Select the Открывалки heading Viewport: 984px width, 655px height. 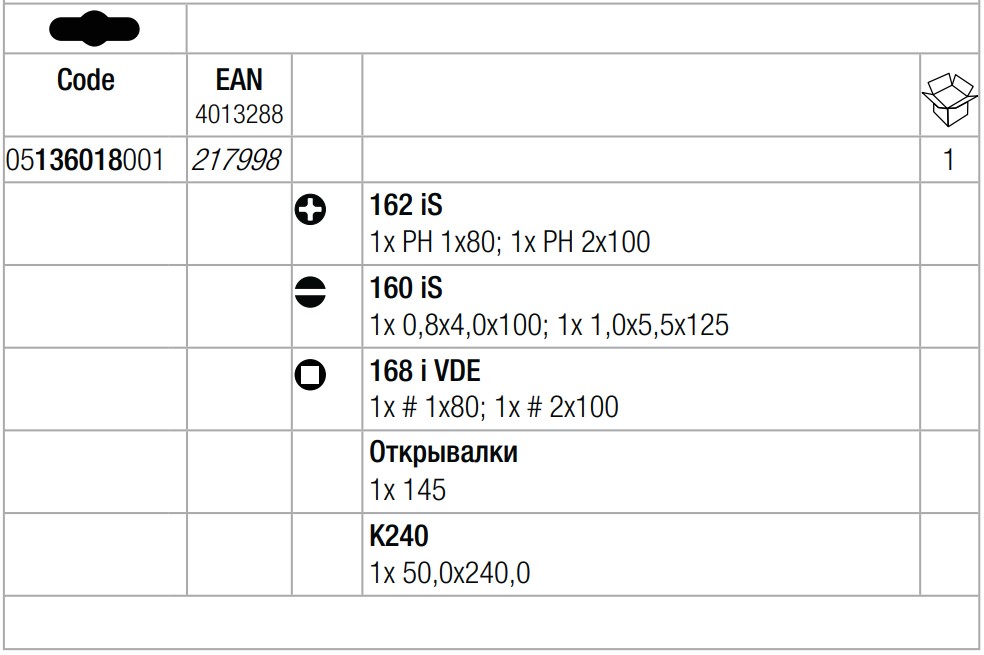coord(444,452)
